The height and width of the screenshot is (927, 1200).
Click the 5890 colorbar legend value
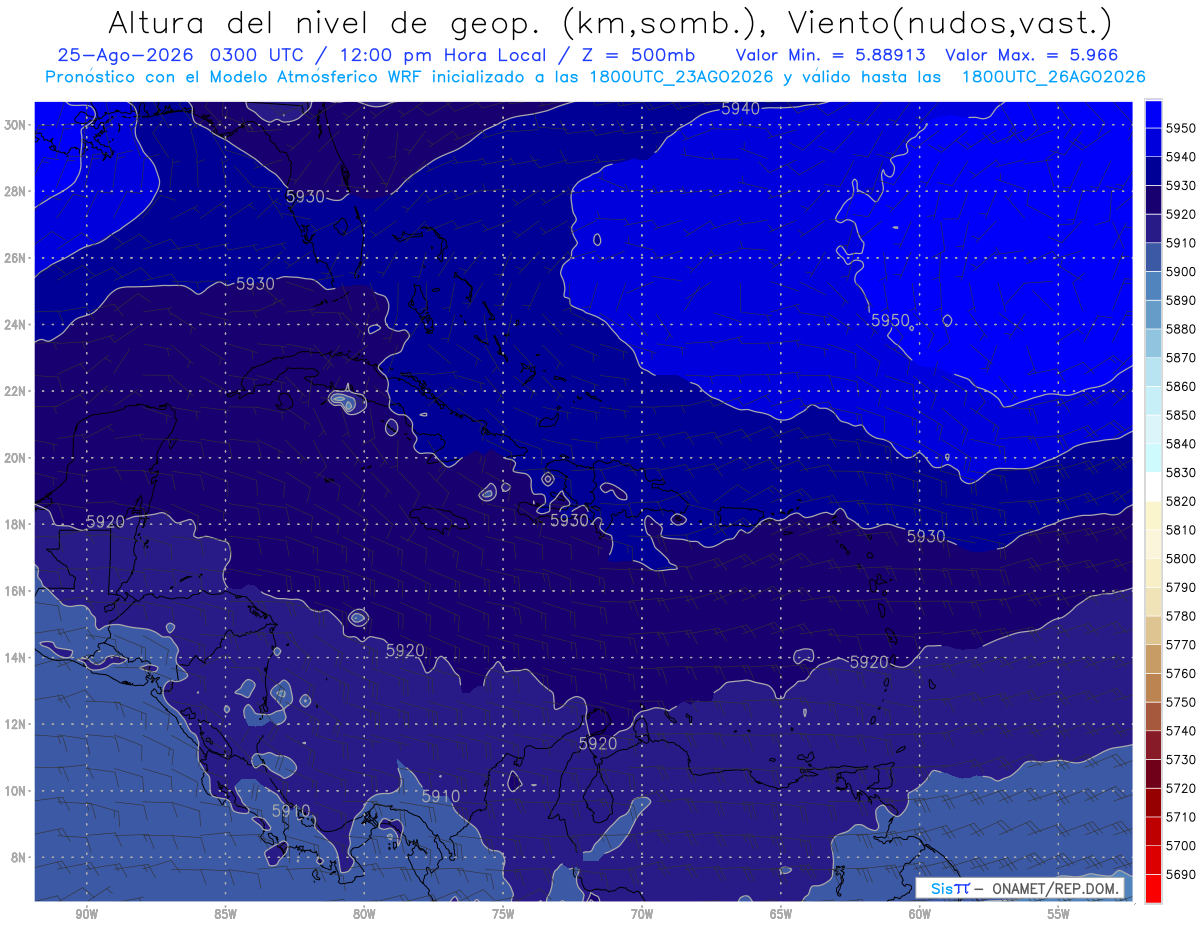pos(1180,300)
